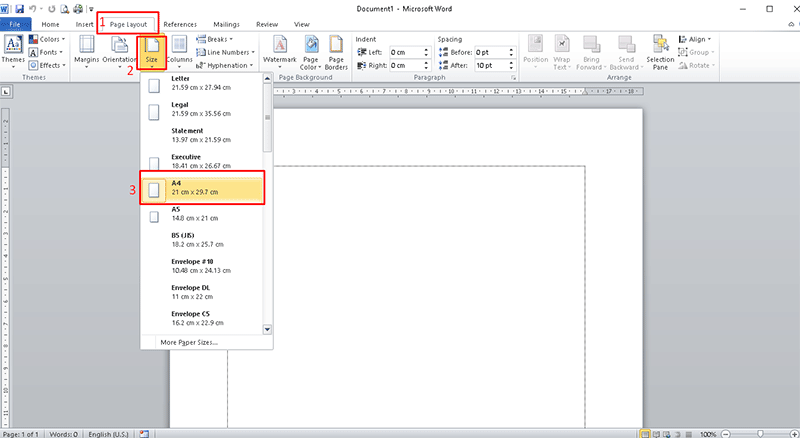Click the Watermark button

coord(280,52)
